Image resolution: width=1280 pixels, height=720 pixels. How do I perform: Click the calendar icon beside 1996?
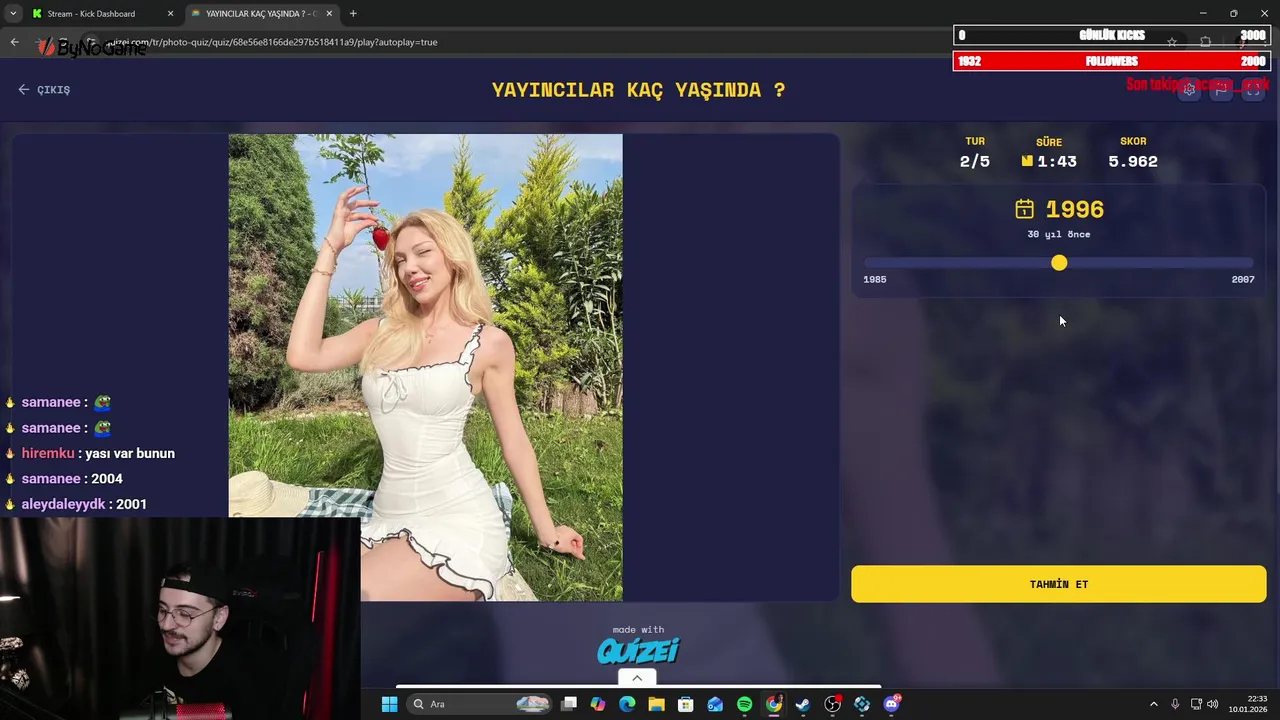[1024, 209]
